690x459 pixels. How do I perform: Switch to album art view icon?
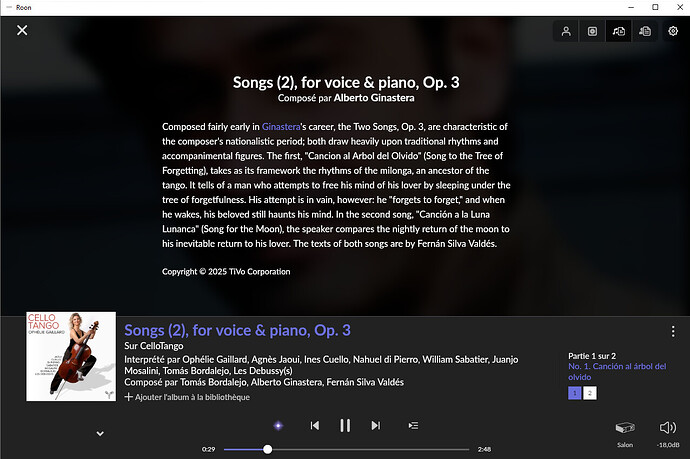(592, 31)
